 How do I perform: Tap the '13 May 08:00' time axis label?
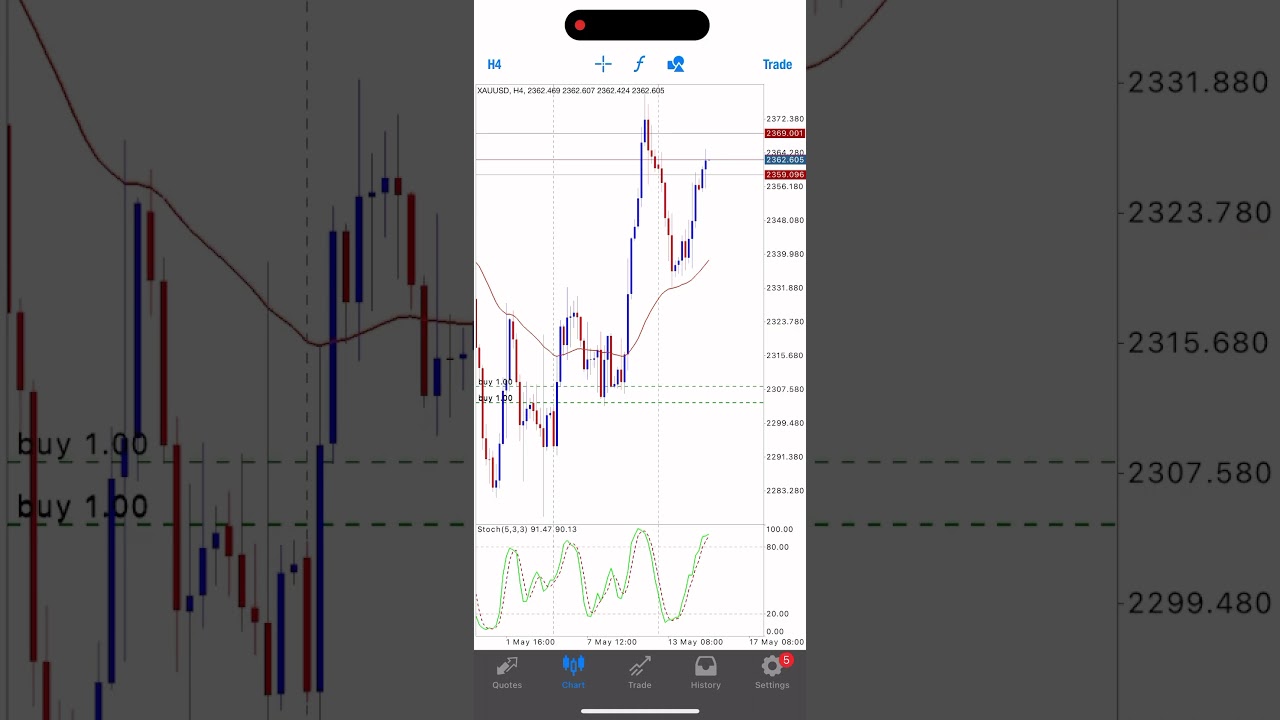click(695, 642)
